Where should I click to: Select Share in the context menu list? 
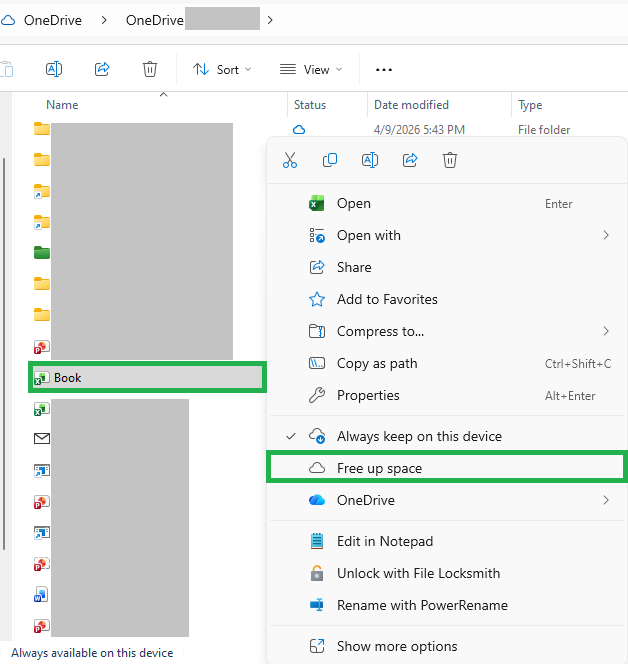point(449,268)
